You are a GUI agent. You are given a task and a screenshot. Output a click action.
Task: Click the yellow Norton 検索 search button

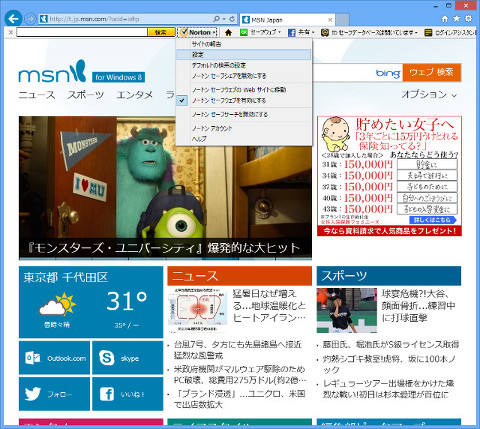(x=161, y=32)
